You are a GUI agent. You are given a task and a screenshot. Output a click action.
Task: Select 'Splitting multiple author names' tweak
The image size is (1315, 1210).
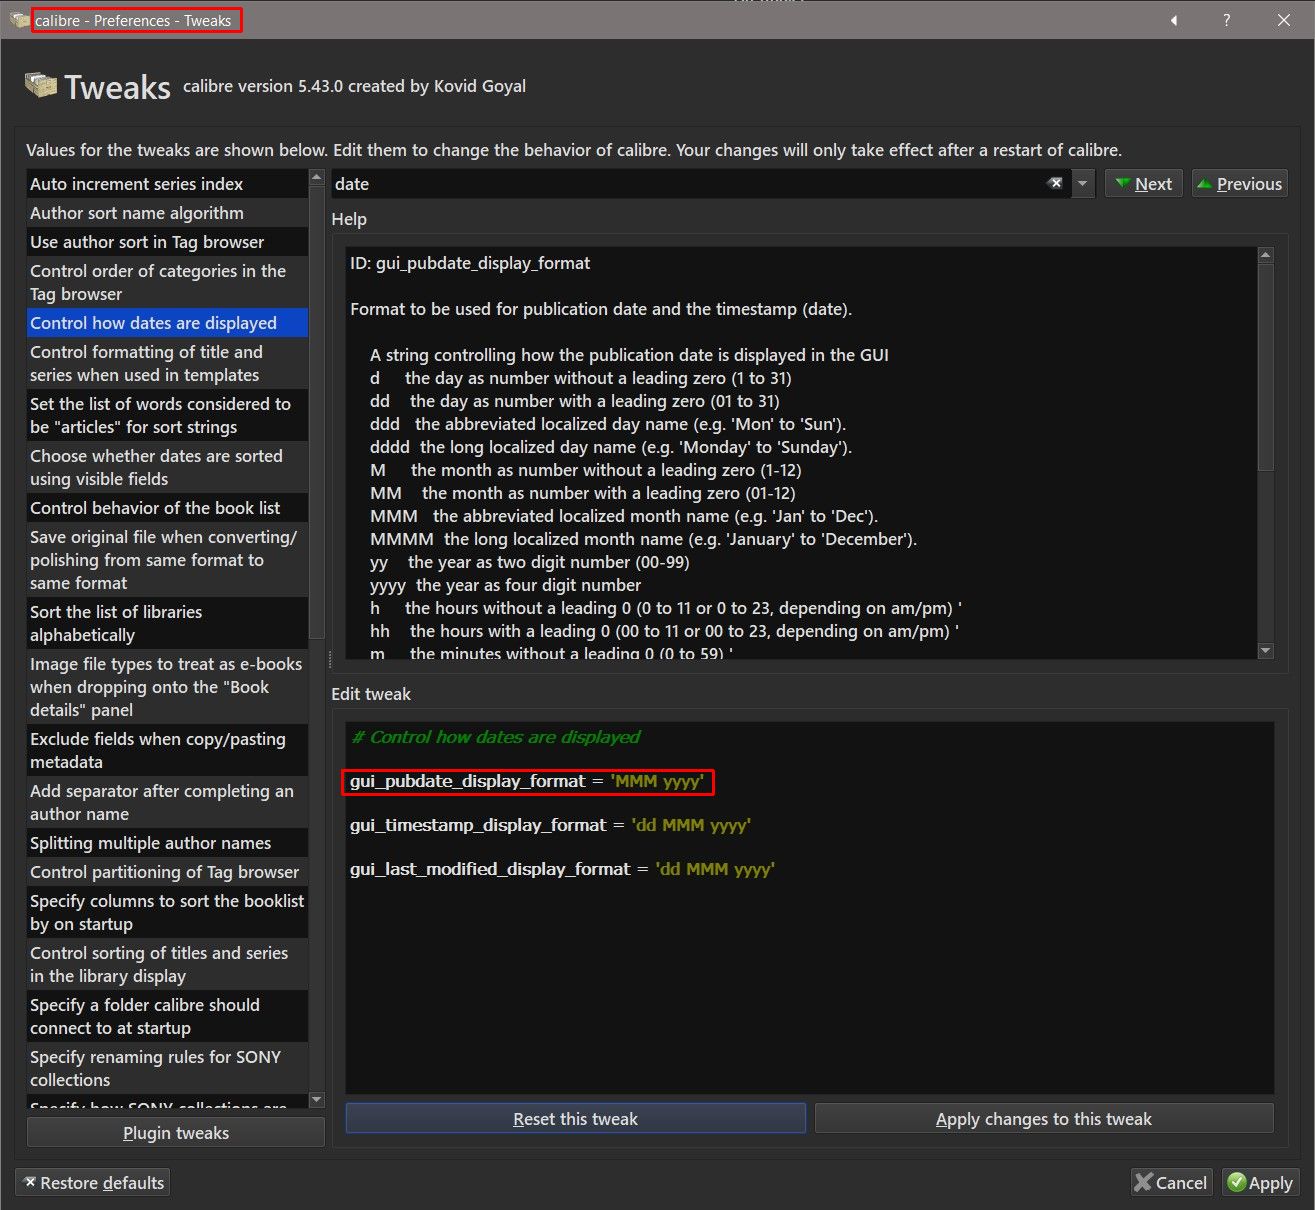click(167, 843)
